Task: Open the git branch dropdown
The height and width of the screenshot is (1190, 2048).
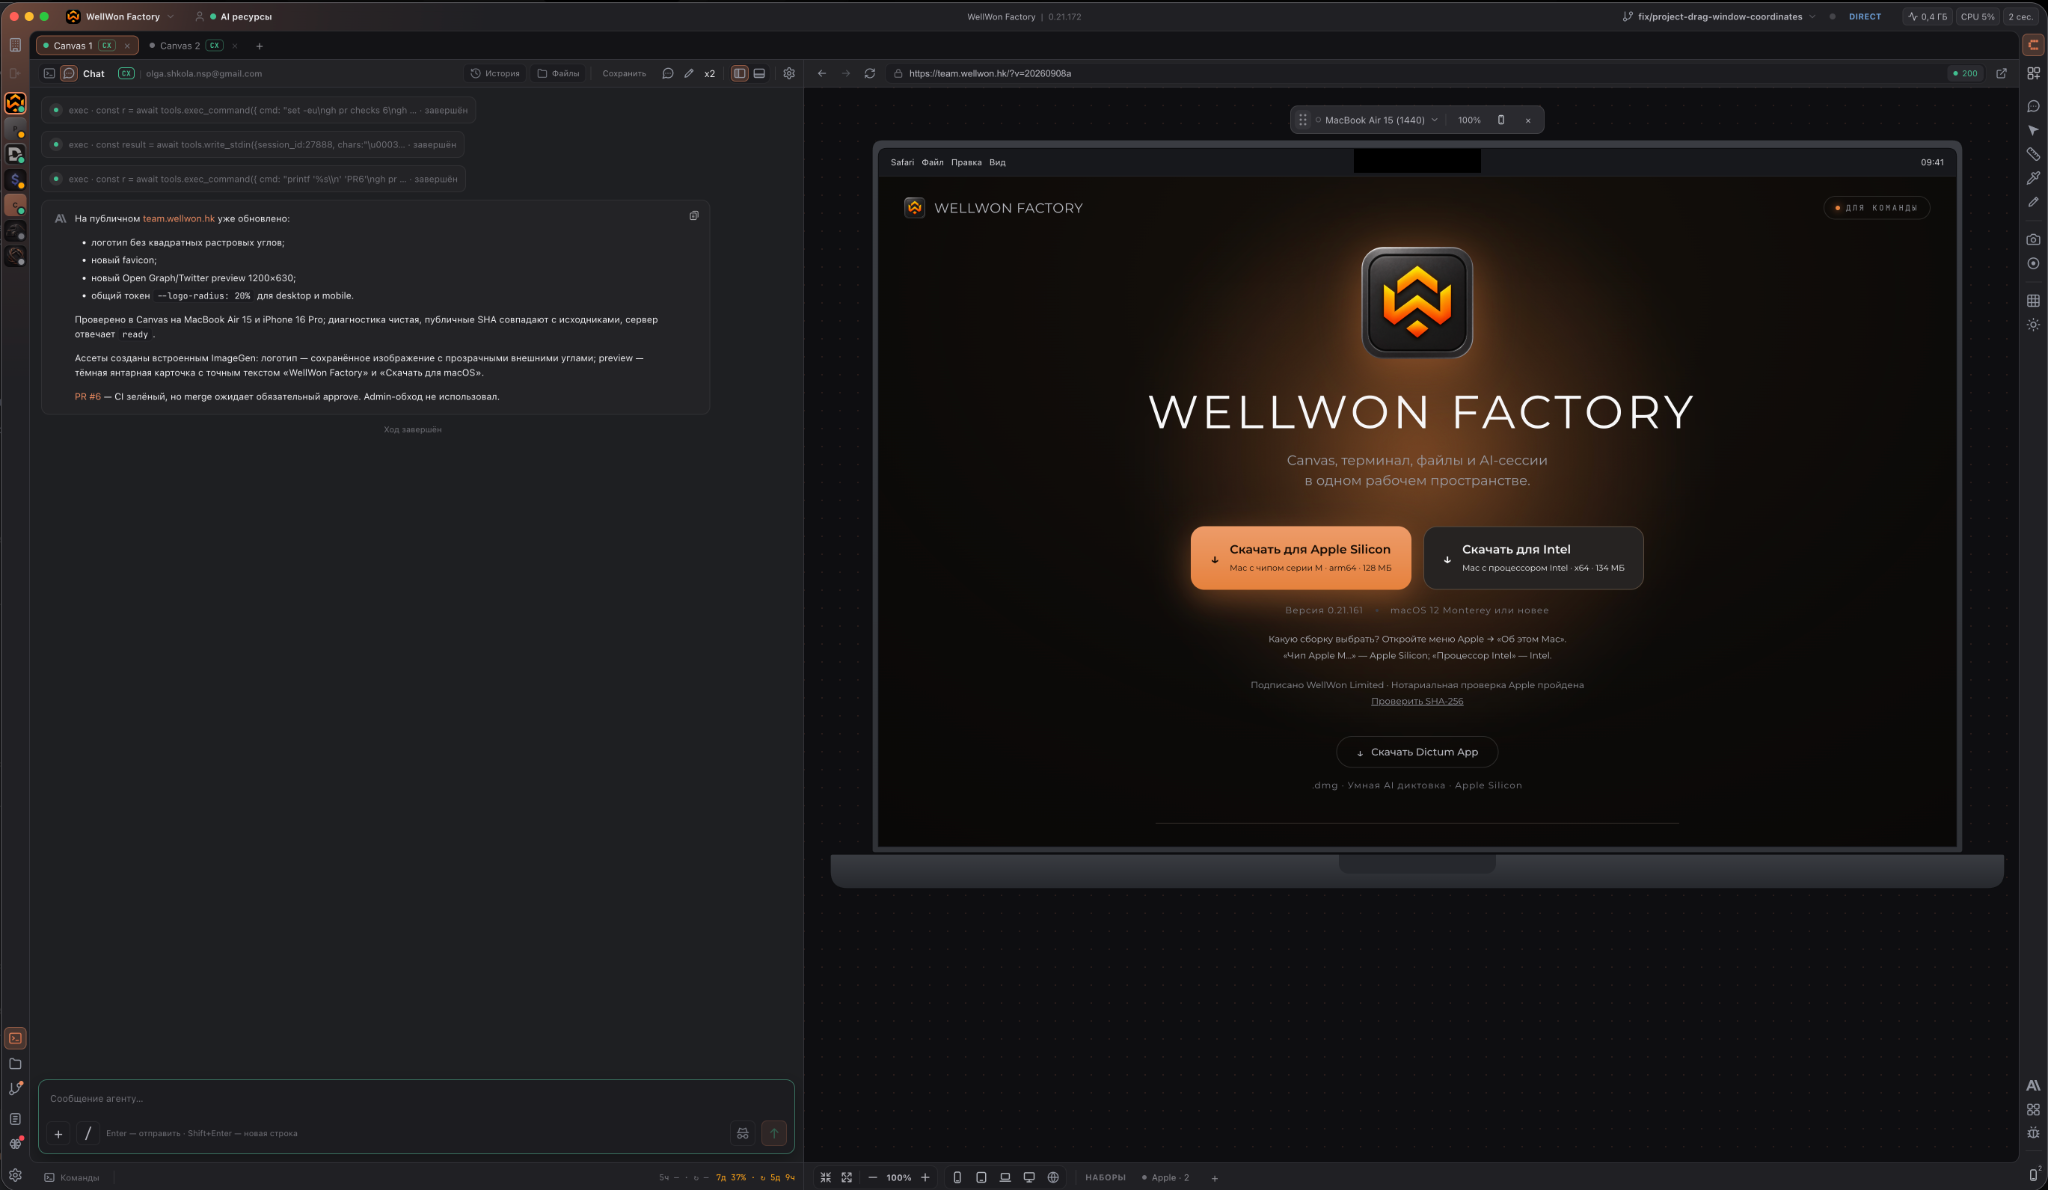Action: pos(1718,16)
